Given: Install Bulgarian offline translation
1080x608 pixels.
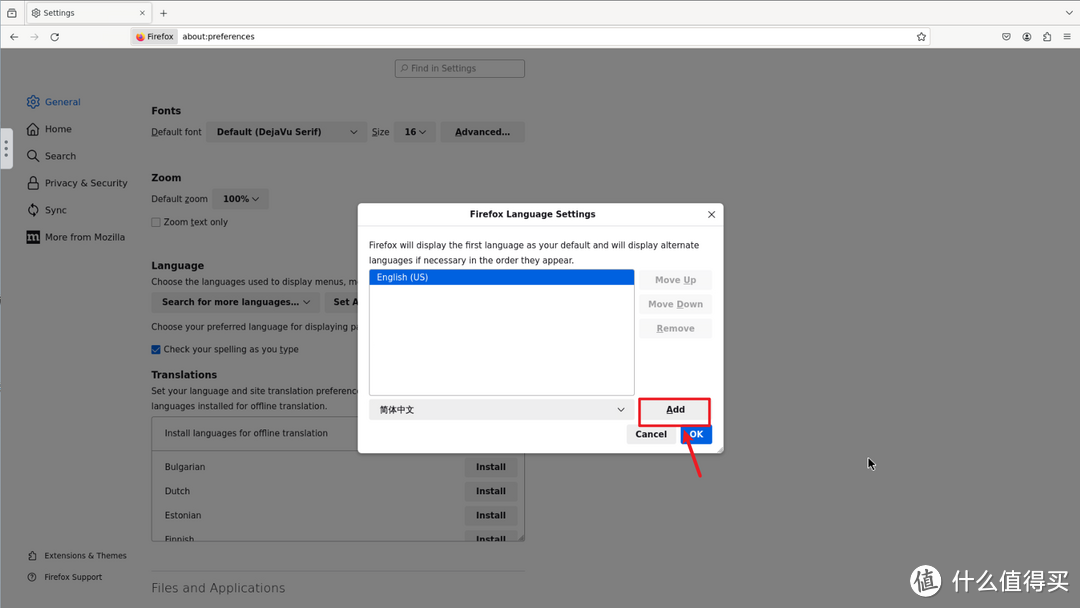Looking at the screenshot, I should pos(490,467).
